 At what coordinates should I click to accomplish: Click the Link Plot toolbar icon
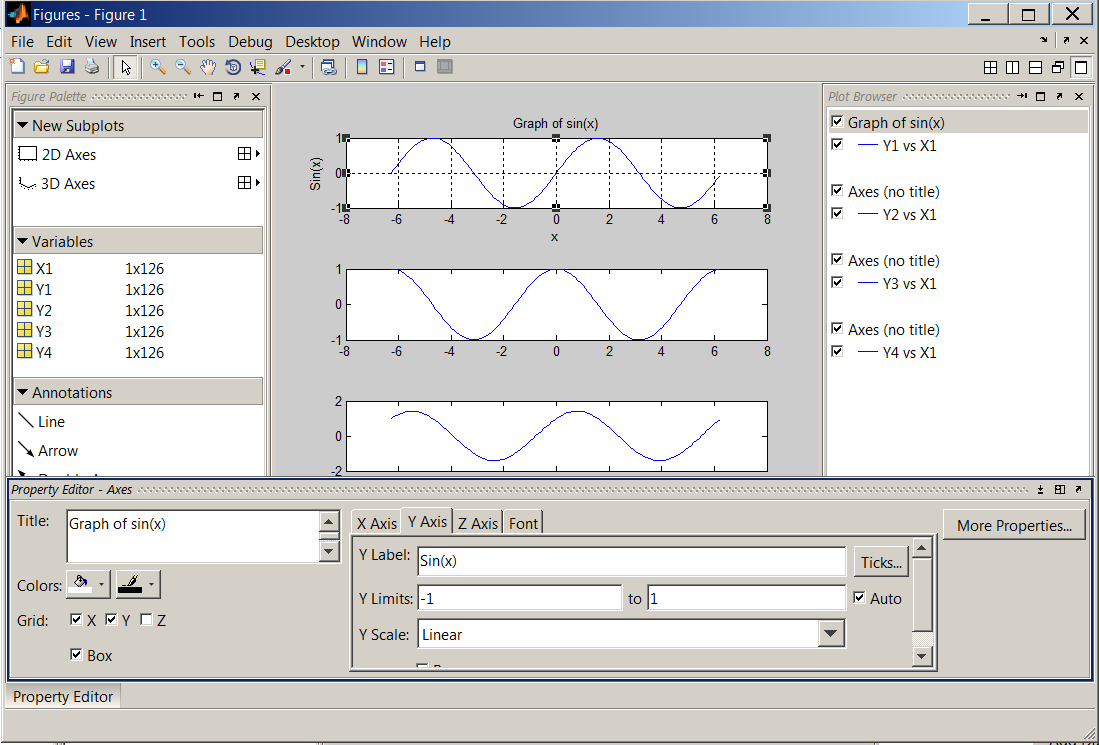point(328,67)
